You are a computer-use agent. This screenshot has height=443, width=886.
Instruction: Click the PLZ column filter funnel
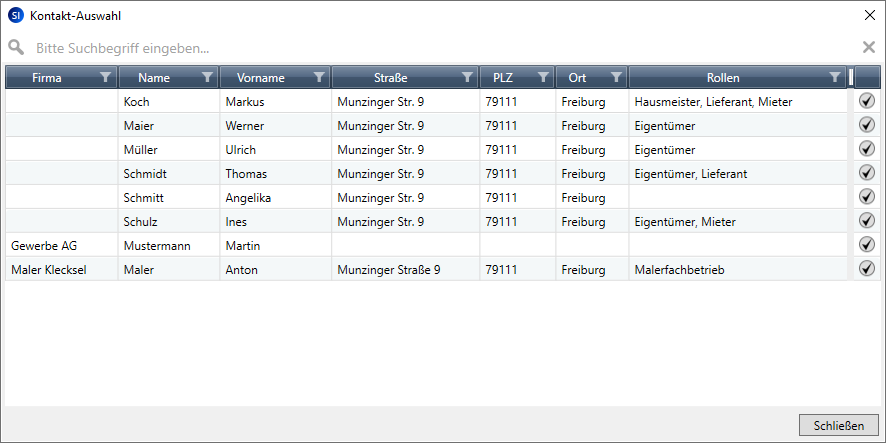coord(543,77)
